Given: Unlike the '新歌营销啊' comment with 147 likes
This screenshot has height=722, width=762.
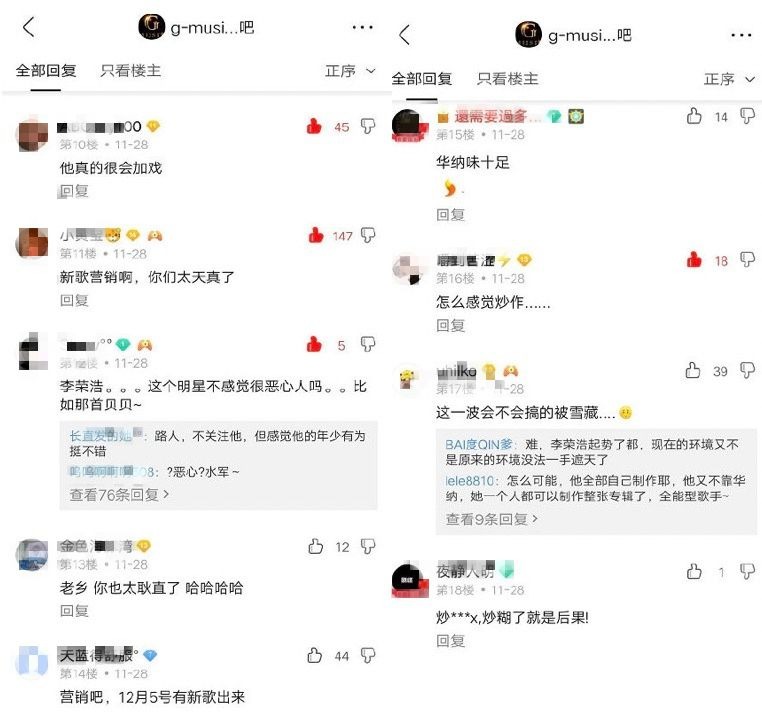Looking at the screenshot, I should pos(316,235).
